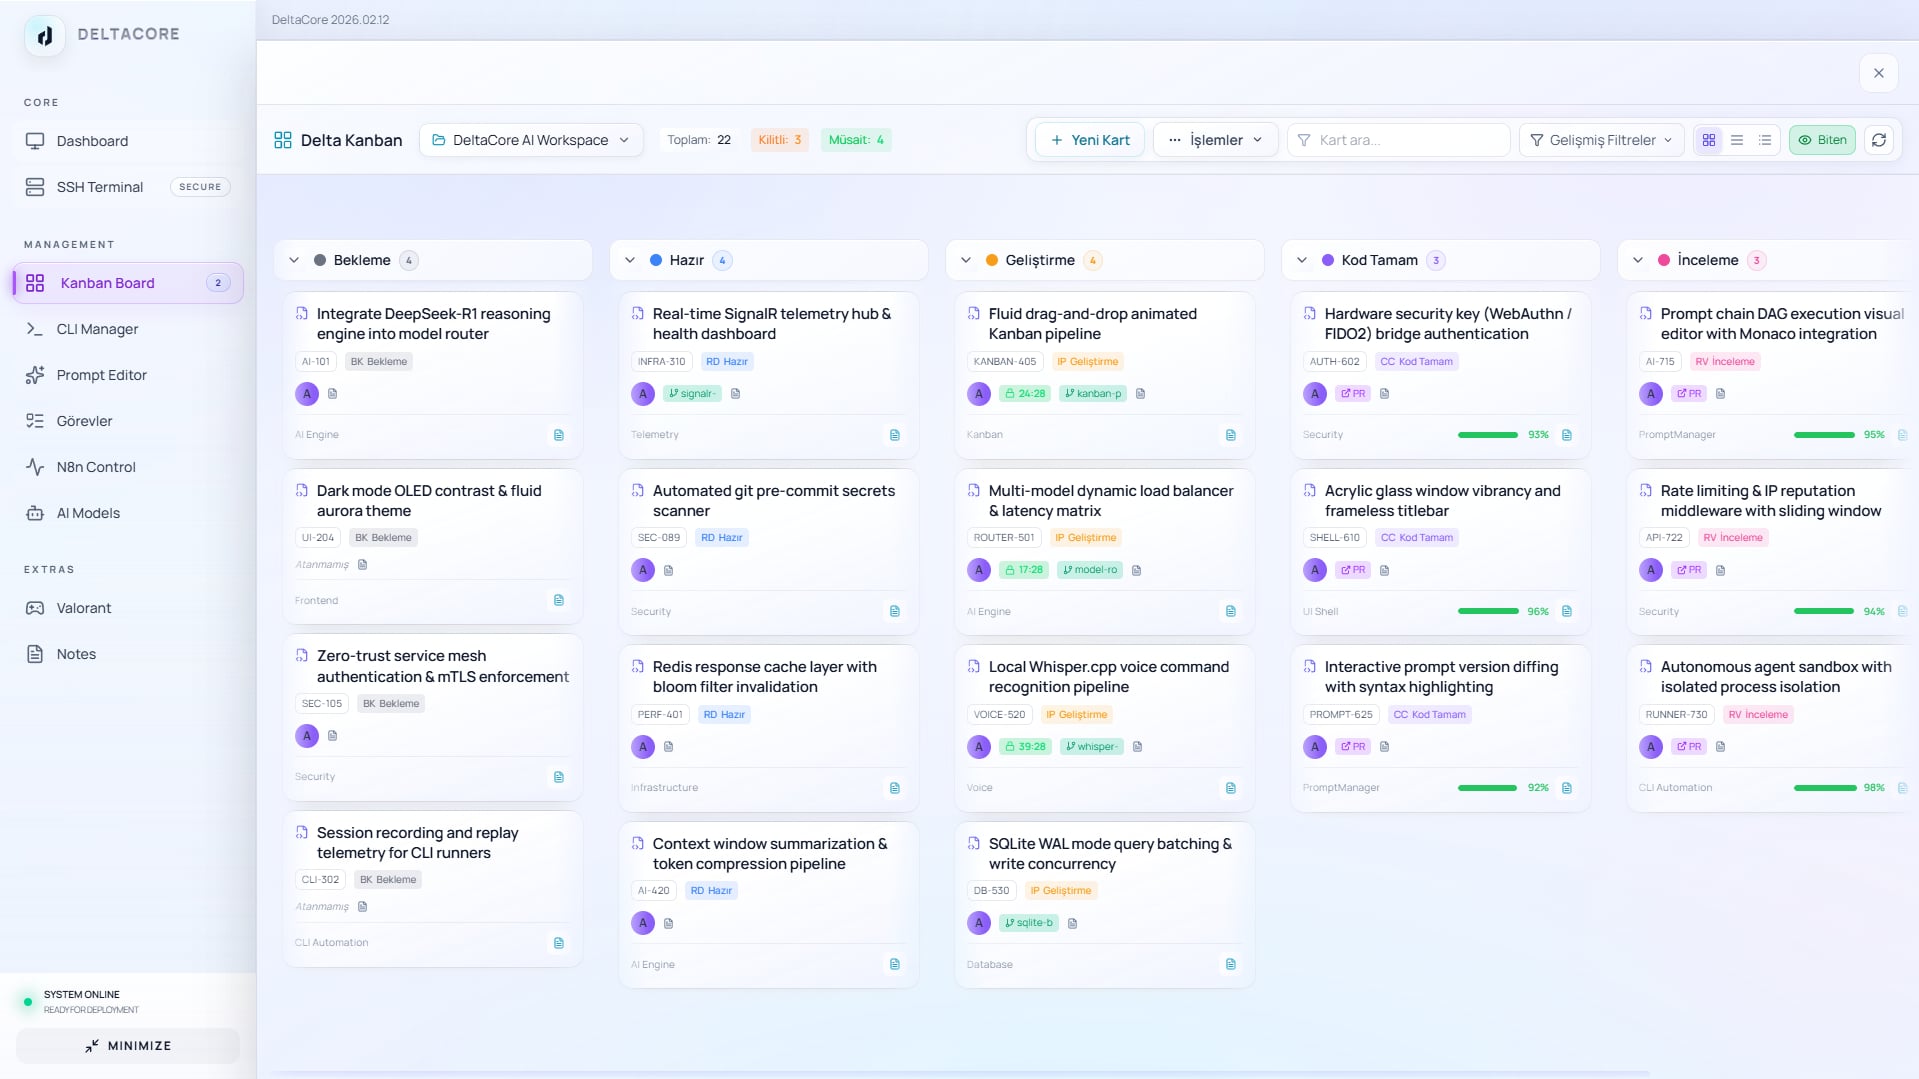Collapse the Bekleme column chevron
This screenshot has width=1919, height=1079.
[294, 260]
